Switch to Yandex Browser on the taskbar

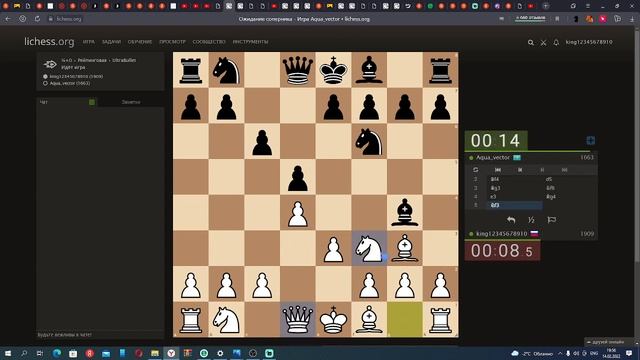tap(171, 353)
